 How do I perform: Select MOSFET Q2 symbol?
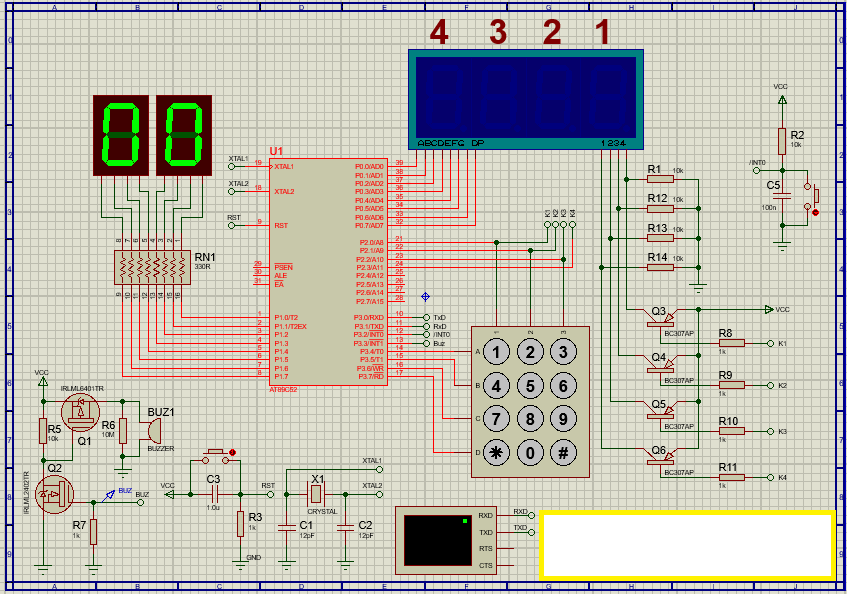point(54,495)
